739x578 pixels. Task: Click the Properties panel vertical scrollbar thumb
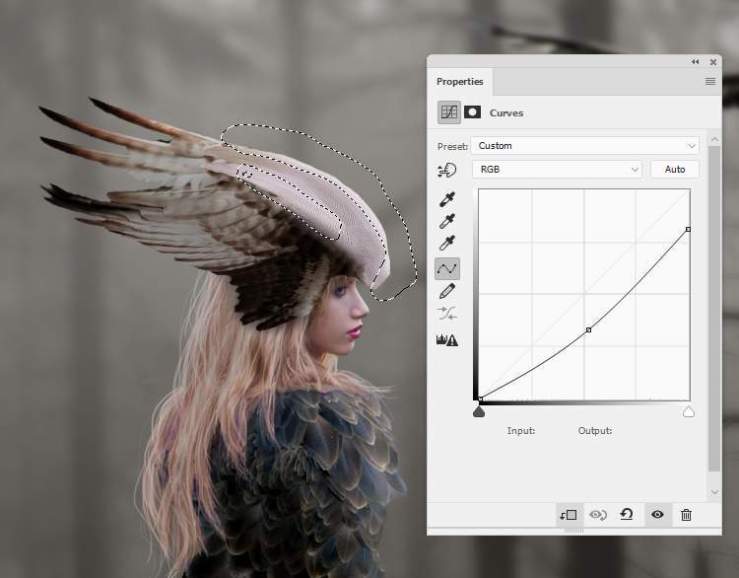point(714,309)
